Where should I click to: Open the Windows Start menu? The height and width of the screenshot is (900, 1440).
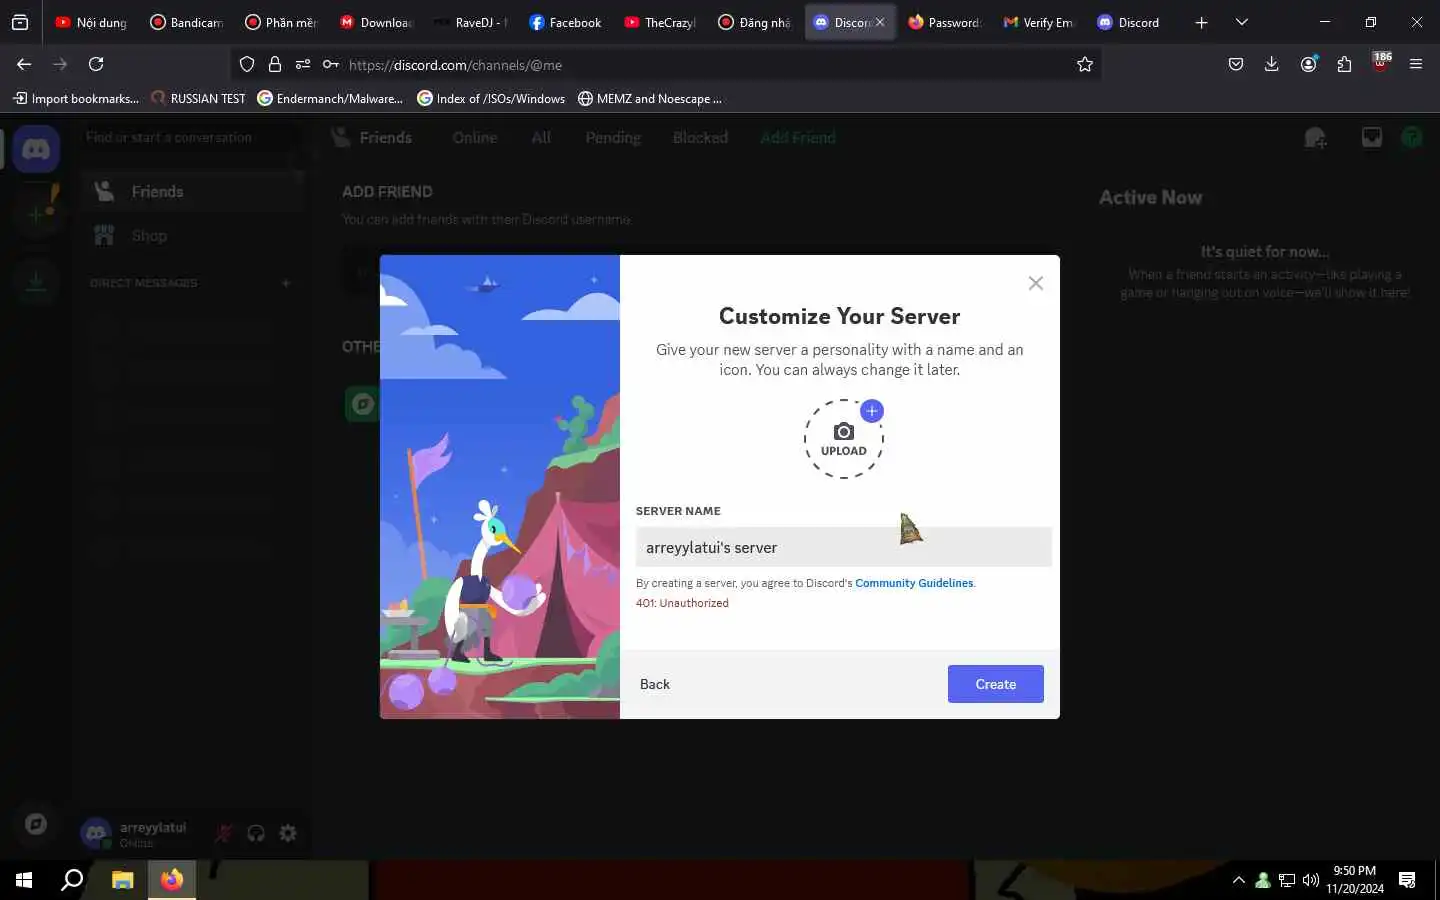(24, 880)
